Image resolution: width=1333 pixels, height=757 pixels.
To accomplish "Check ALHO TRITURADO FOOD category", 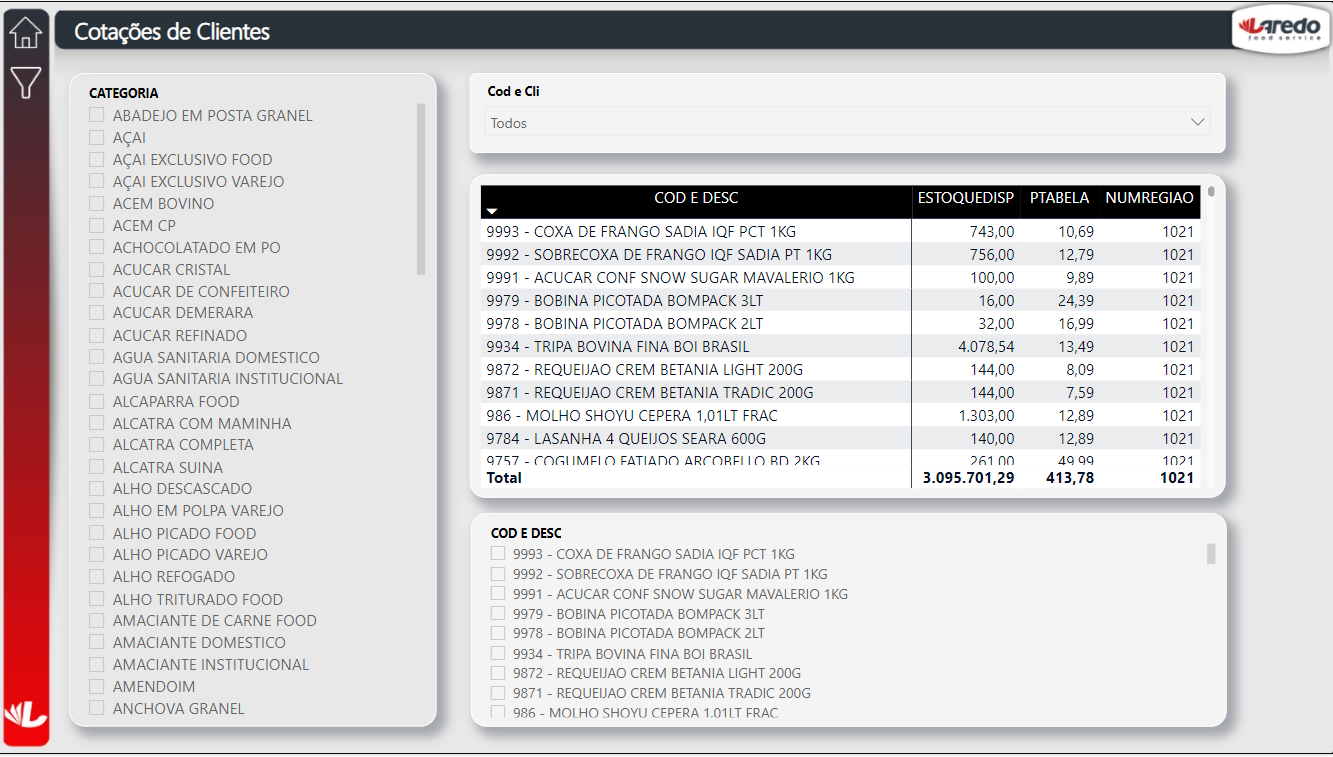I will coord(97,599).
